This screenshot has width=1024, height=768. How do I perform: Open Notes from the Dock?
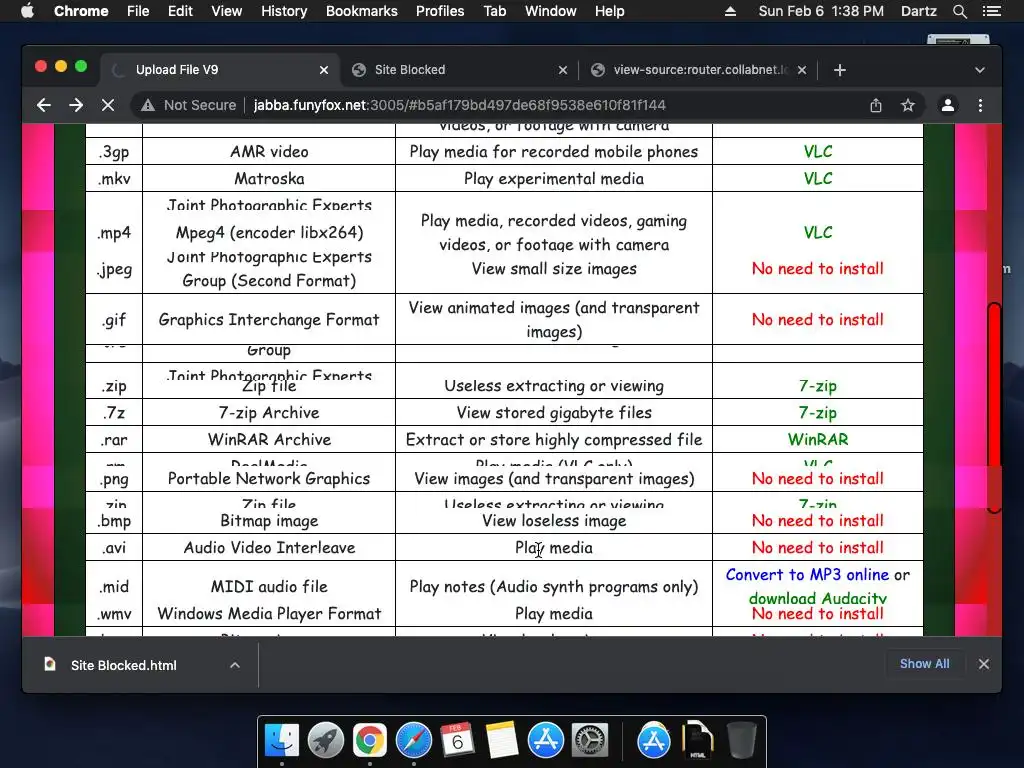tap(502, 741)
